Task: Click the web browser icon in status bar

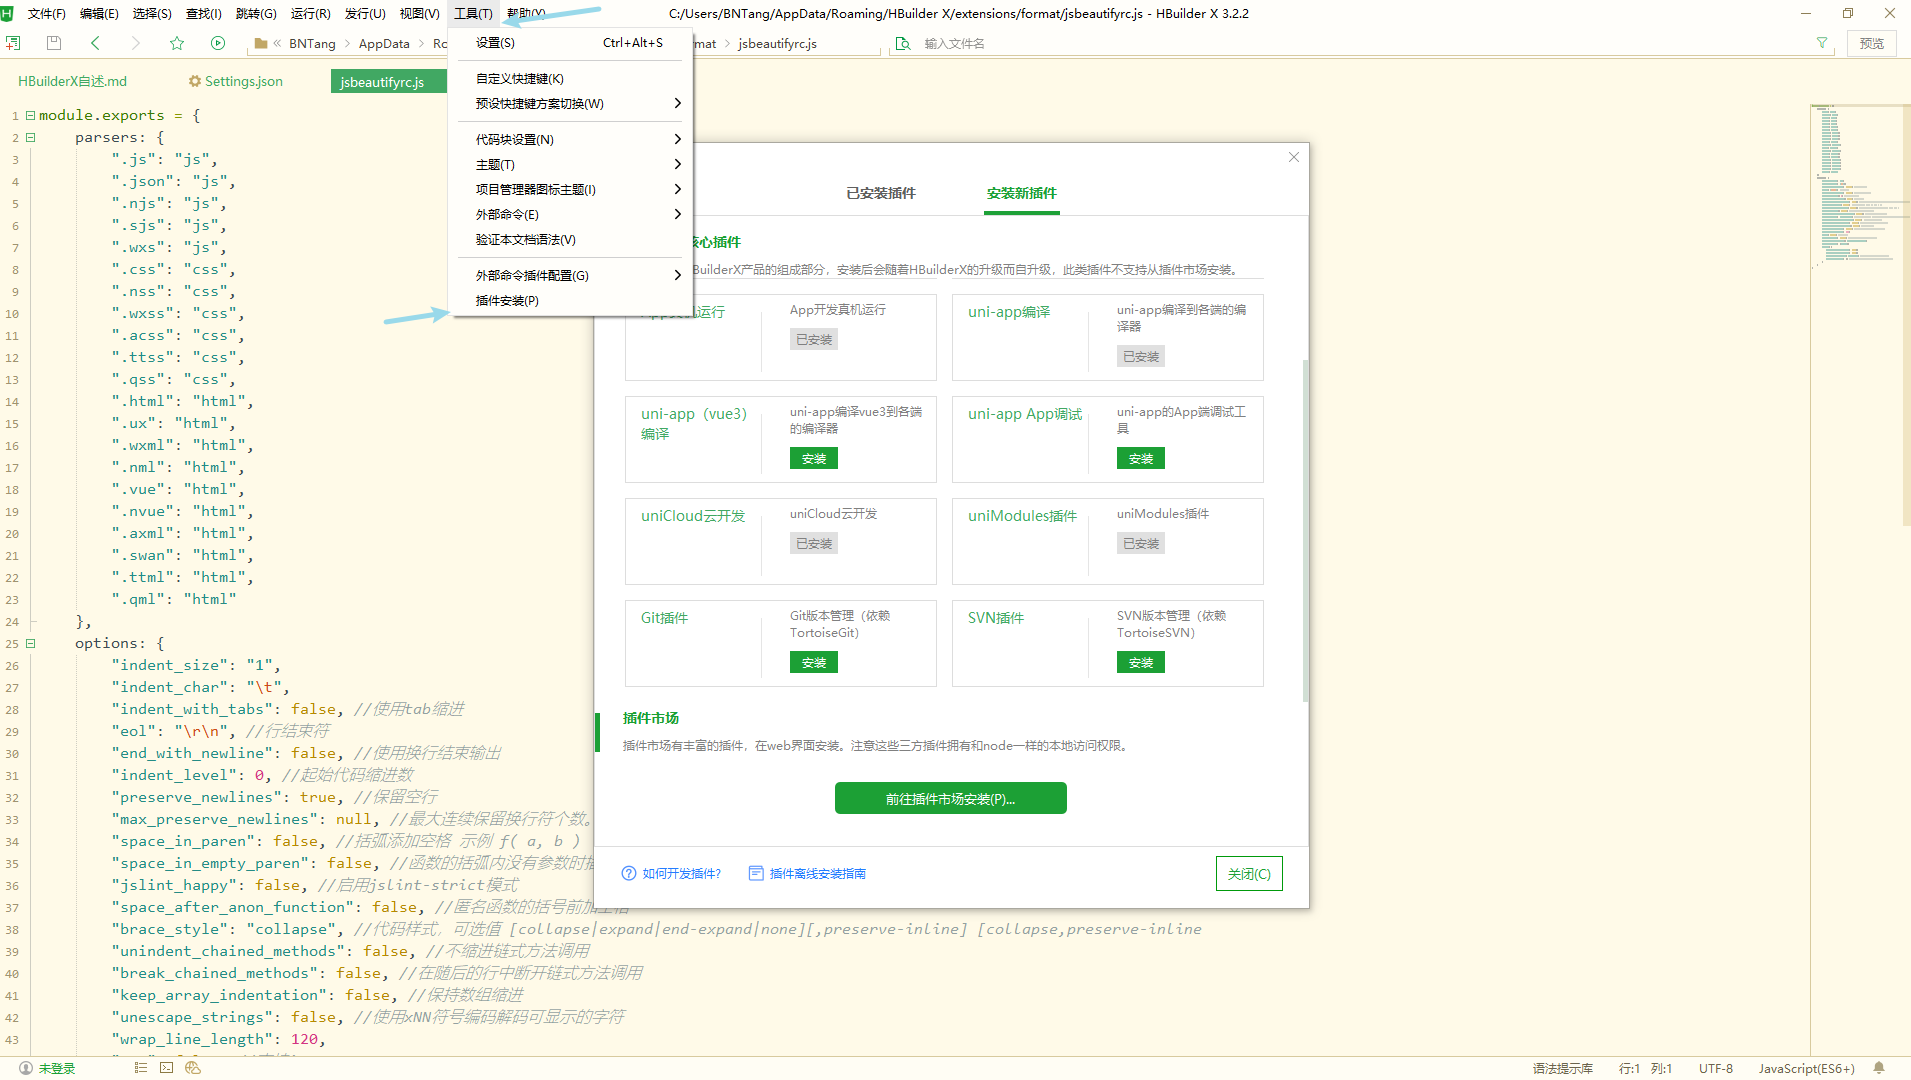Action: (x=193, y=1068)
